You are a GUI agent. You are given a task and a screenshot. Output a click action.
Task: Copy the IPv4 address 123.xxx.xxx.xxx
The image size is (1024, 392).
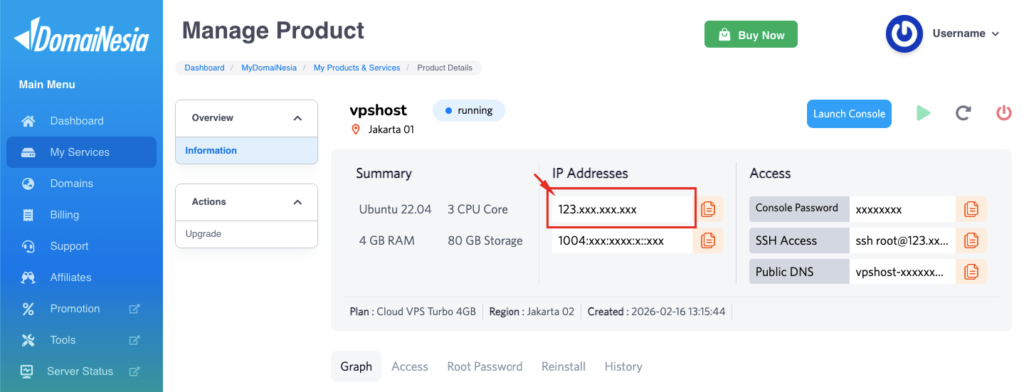708,209
